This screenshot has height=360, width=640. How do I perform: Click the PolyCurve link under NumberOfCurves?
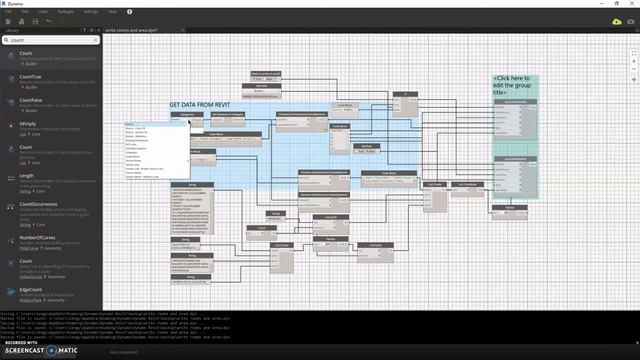coord(29,248)
